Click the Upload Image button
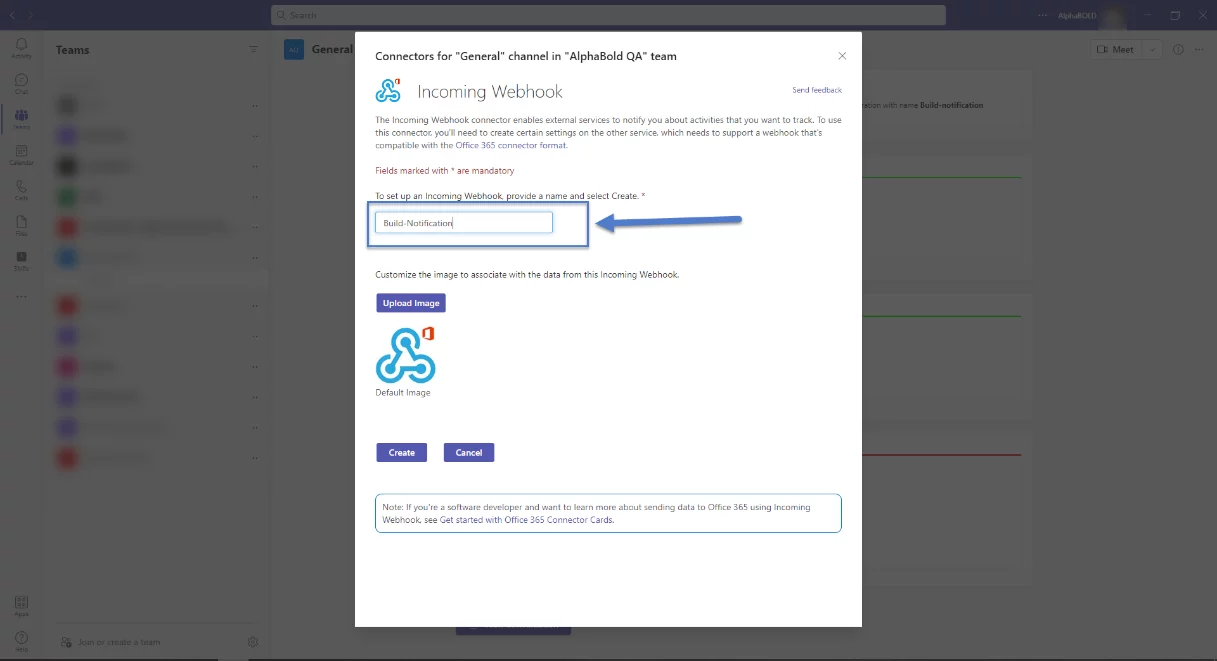The image size is (1217, 661). 411,303
